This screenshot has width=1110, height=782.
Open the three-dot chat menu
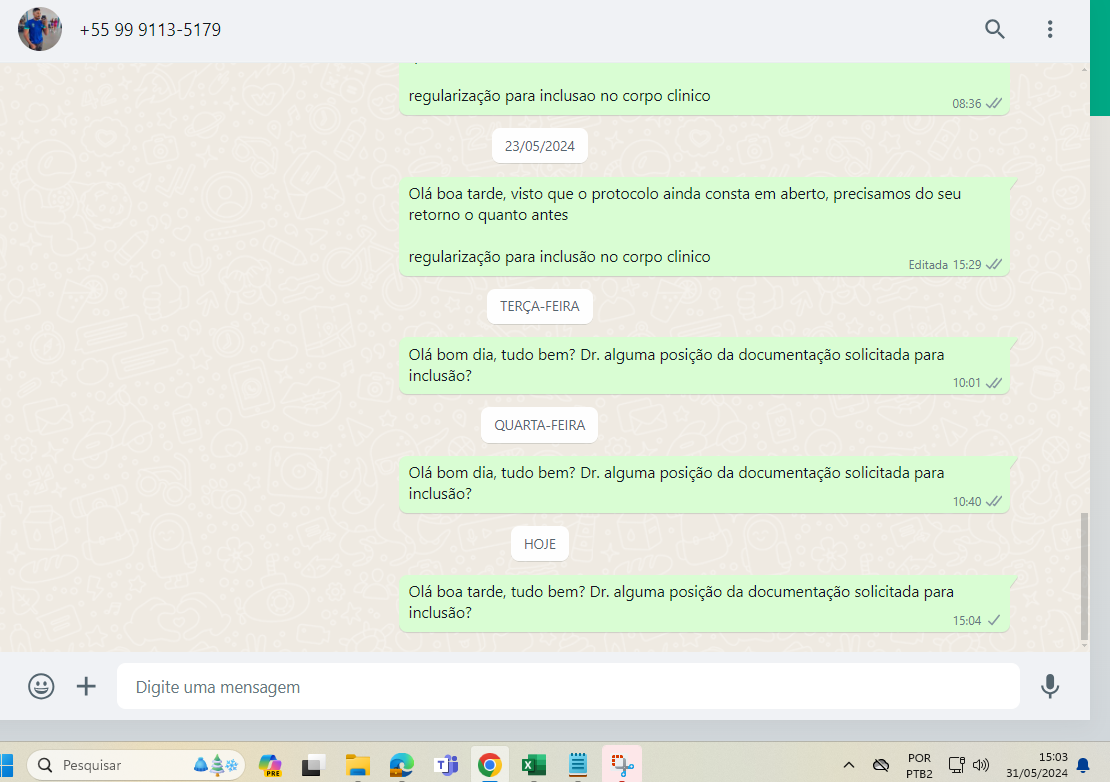(x=1049, y=29)
